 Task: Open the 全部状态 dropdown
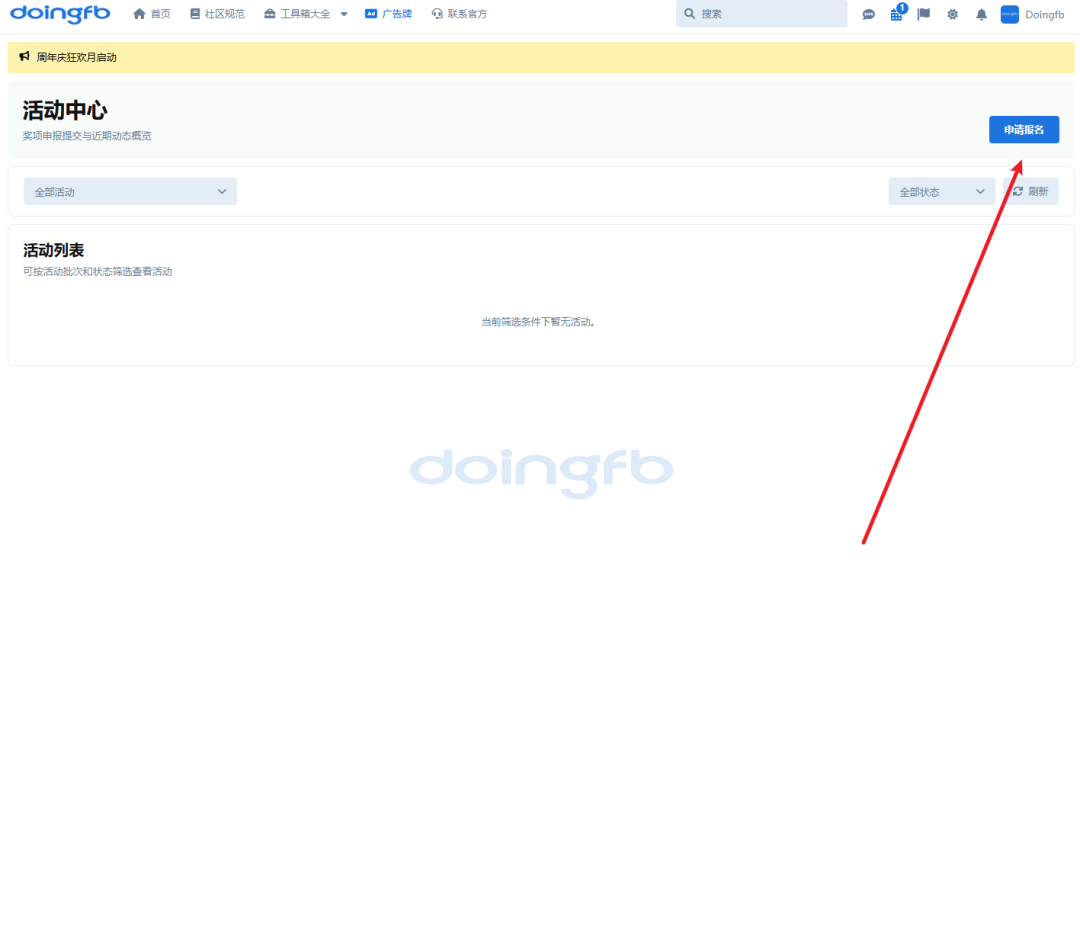(942, 191)
